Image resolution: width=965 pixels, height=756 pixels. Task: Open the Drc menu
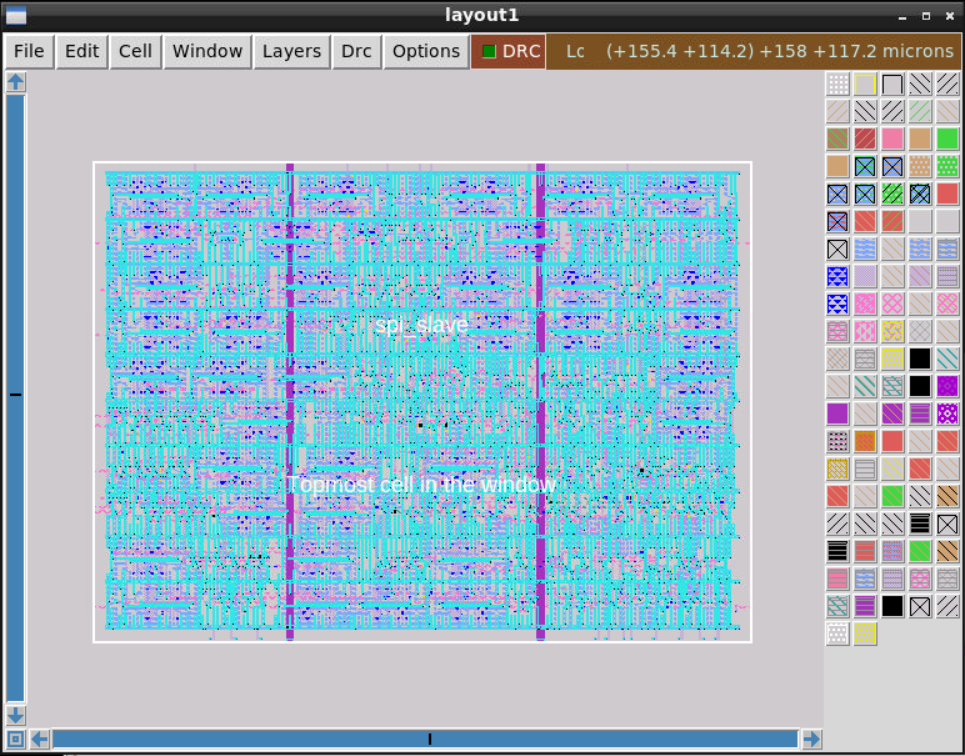coord(356,51)
